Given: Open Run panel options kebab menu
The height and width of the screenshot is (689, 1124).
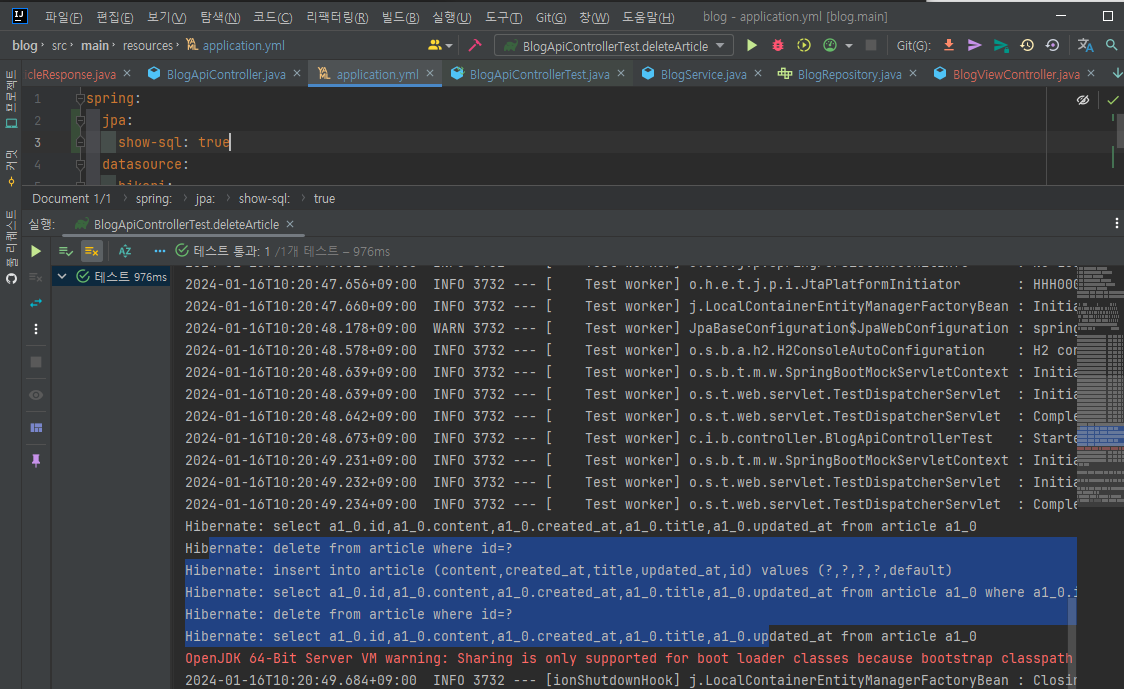Looking at the screenshot, I should click(1116, 224).
